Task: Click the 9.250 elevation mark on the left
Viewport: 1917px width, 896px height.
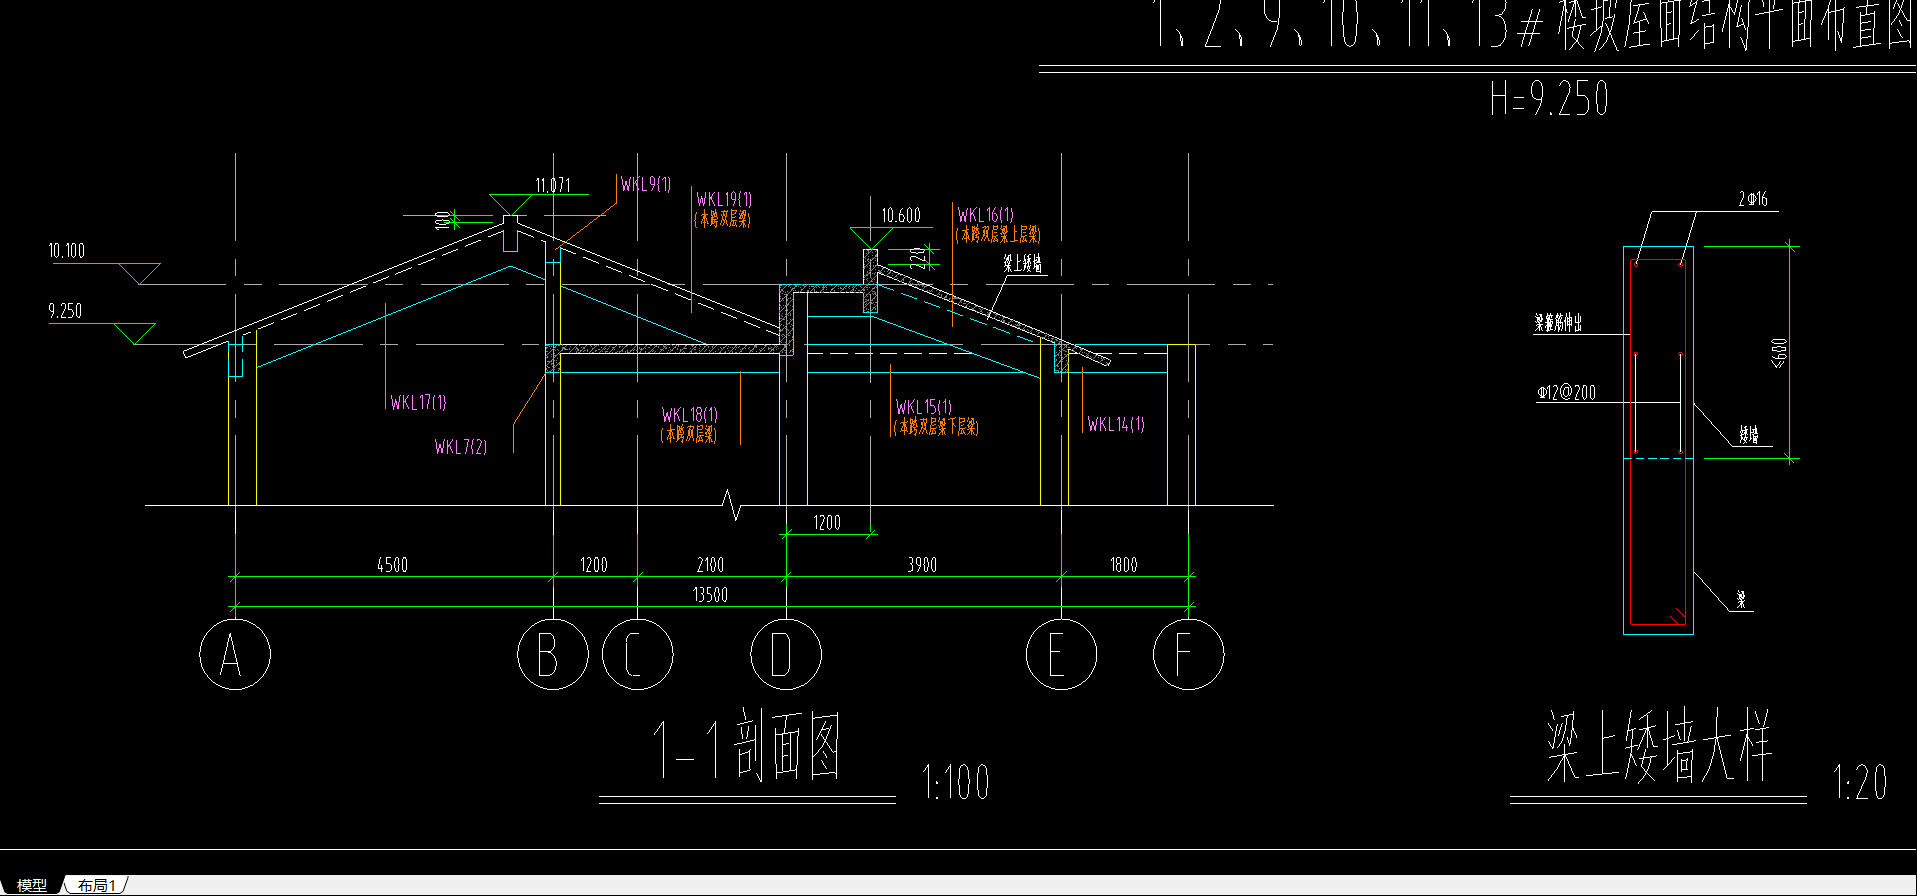Action: click(x=65, y=311)
